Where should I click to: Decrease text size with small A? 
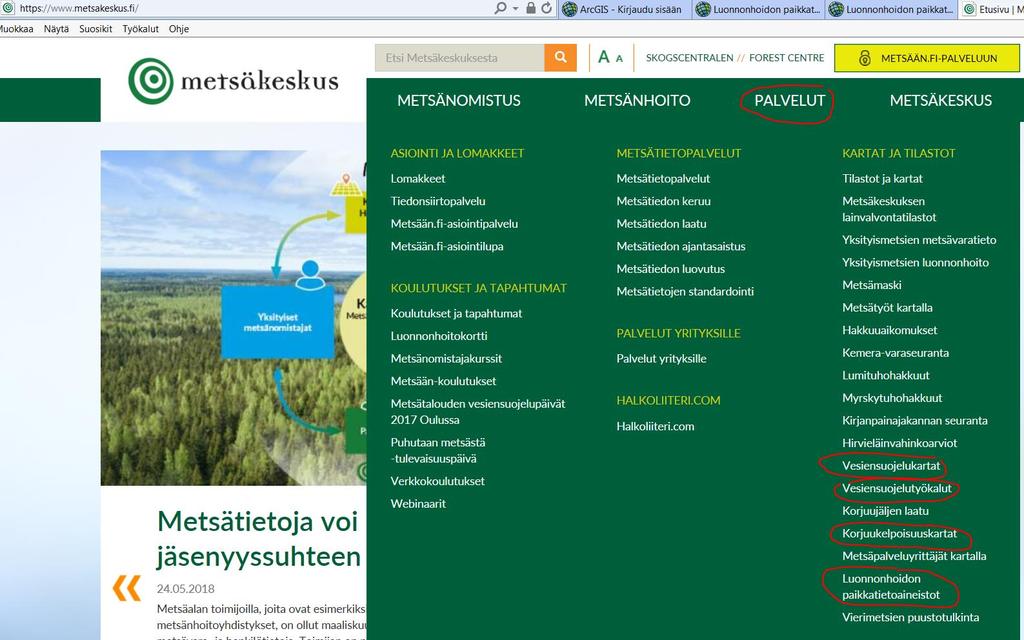pos(619,59)
